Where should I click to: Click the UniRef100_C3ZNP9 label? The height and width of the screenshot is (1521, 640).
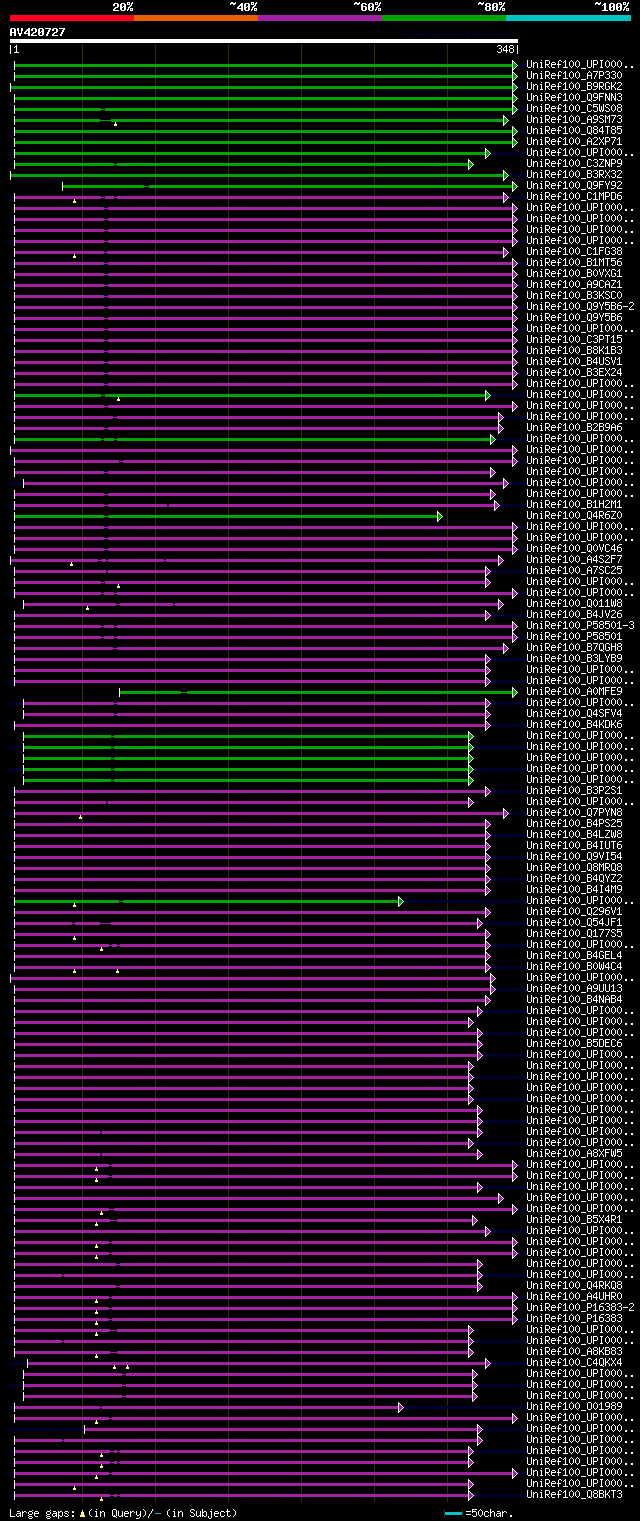[574, 163]
